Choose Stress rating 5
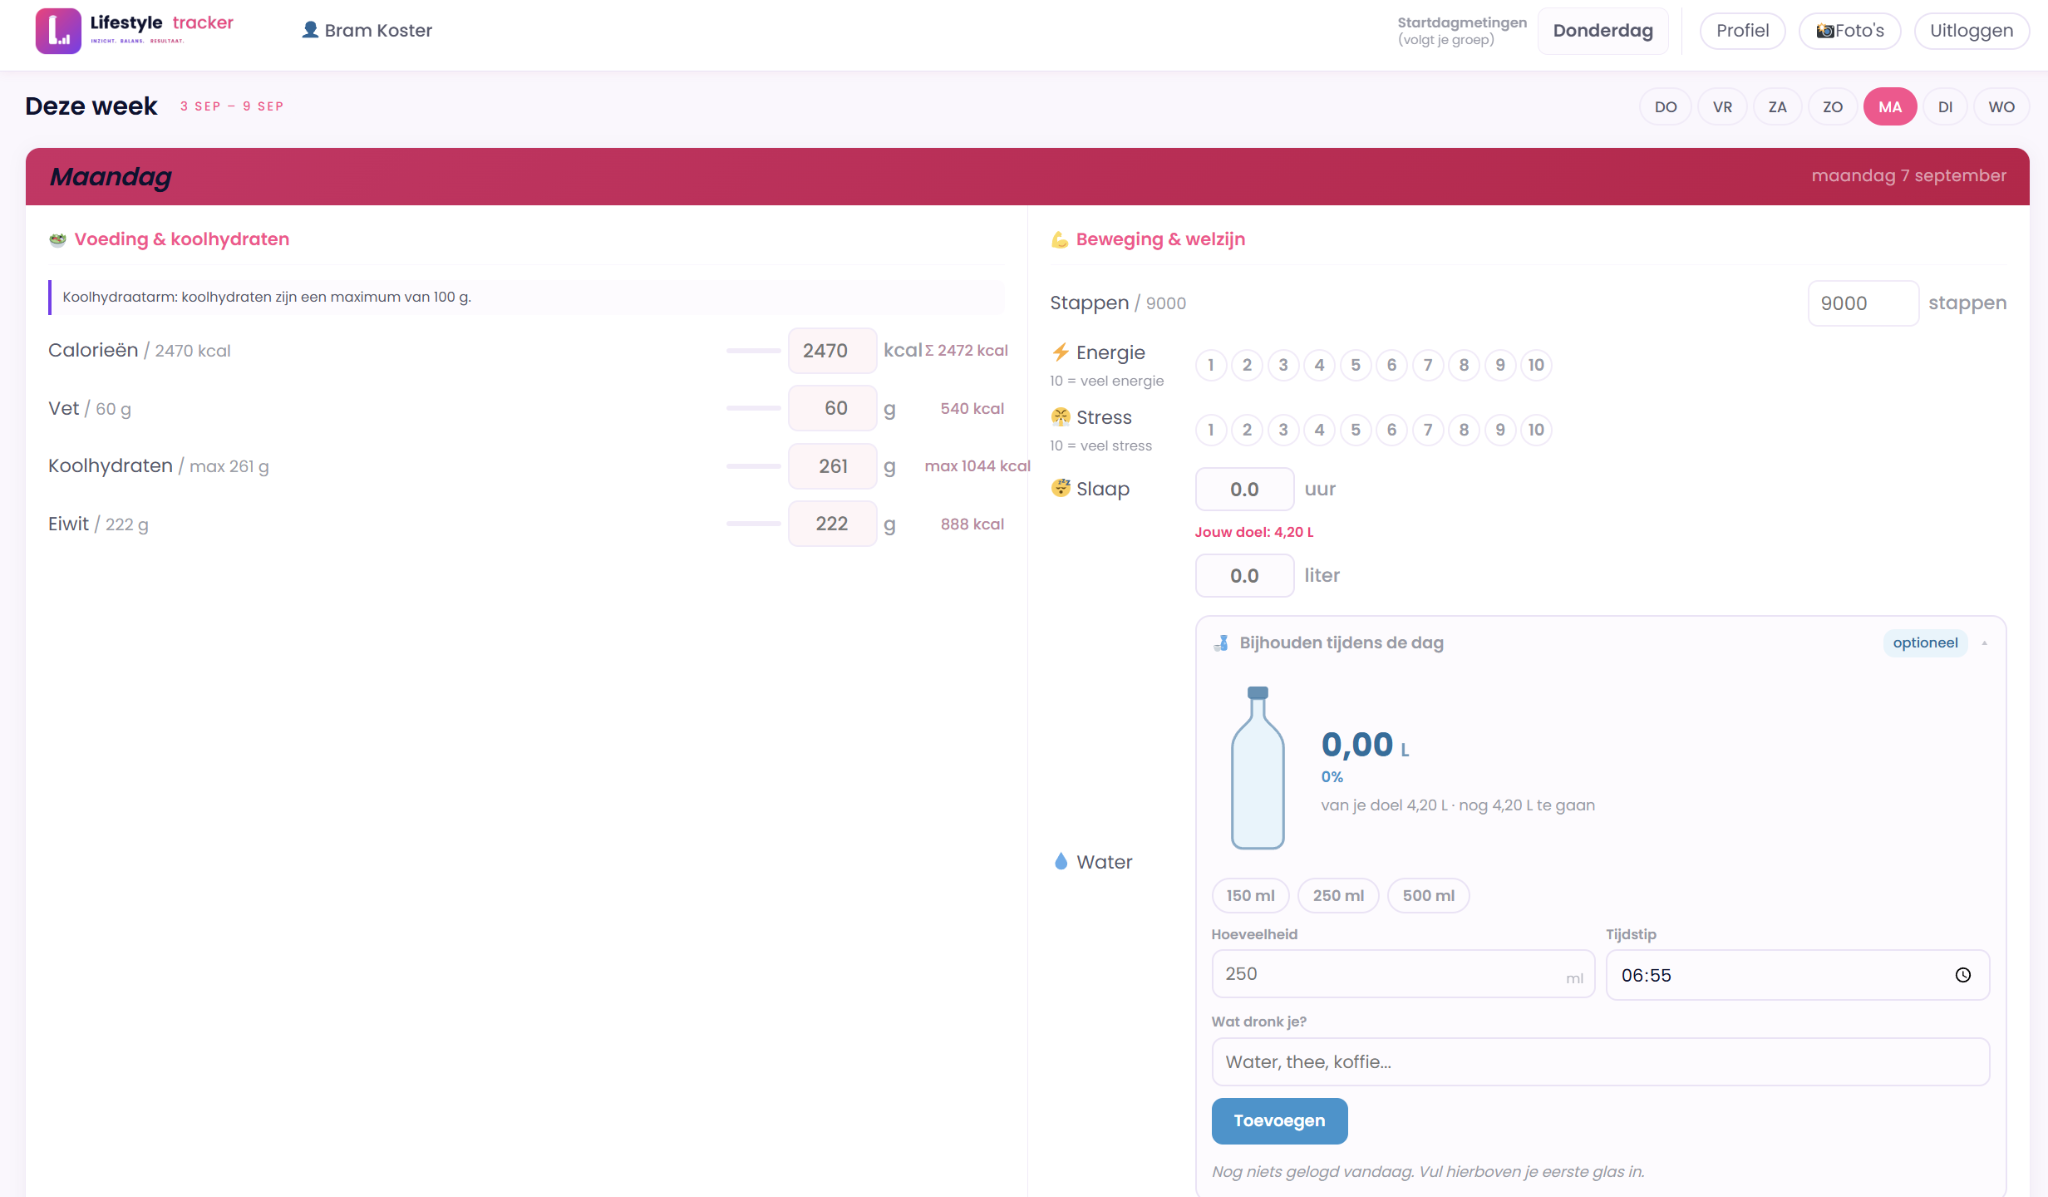Image resolution: width=2048 pixels, height=1197 pixels. 1356,430
